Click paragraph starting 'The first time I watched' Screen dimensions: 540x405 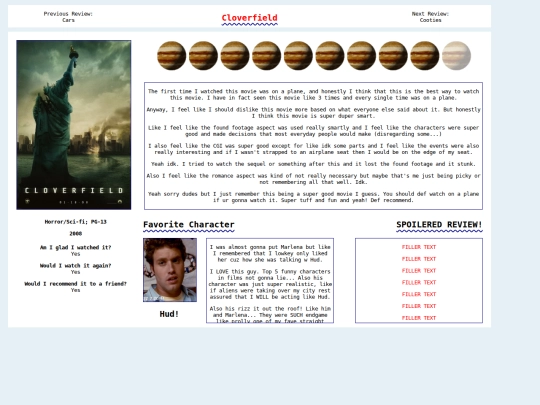pos(313,94)
